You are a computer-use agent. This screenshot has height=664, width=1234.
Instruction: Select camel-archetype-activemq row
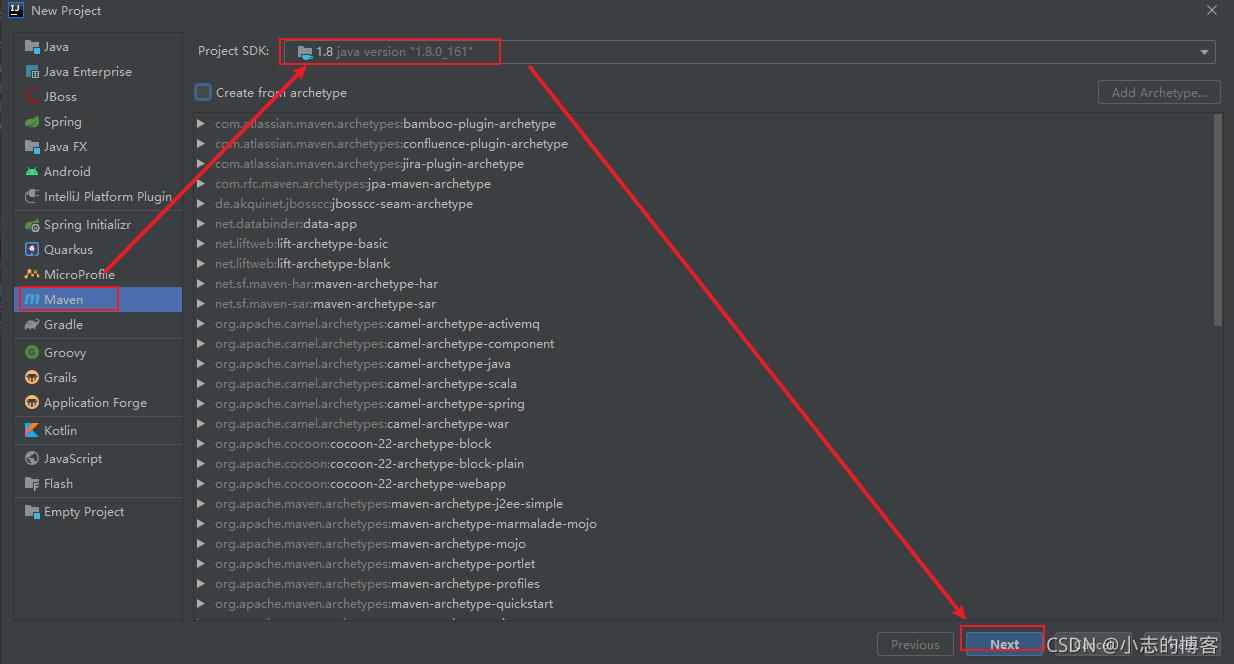tap(702, 324)
